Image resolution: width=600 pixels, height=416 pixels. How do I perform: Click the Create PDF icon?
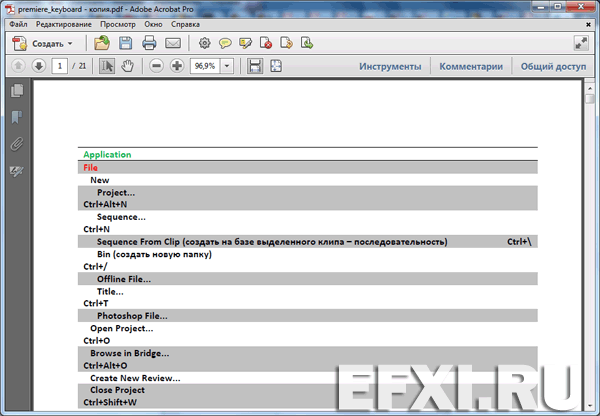click(19, 43)
